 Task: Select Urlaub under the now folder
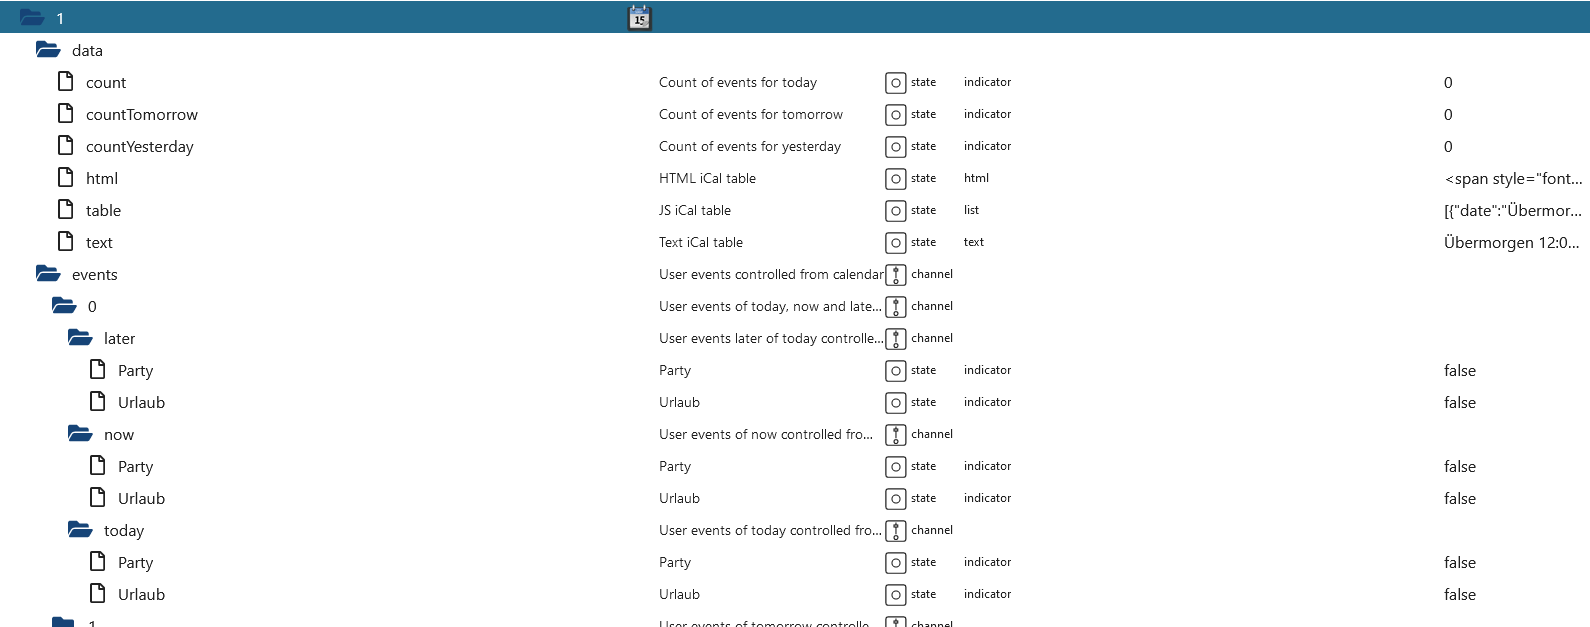coord(141,499)
